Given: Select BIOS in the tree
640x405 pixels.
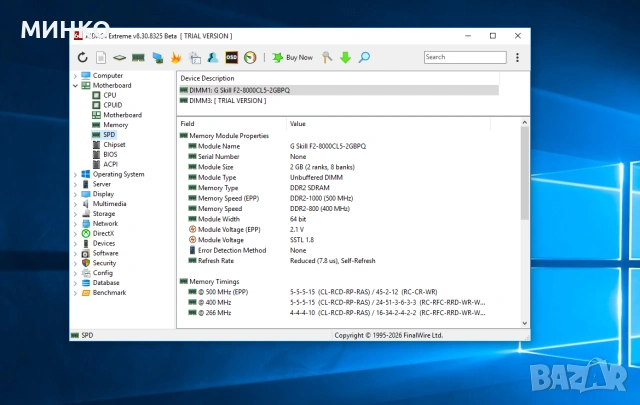Looking at the screenshot, I should click(x=110, y=154).
